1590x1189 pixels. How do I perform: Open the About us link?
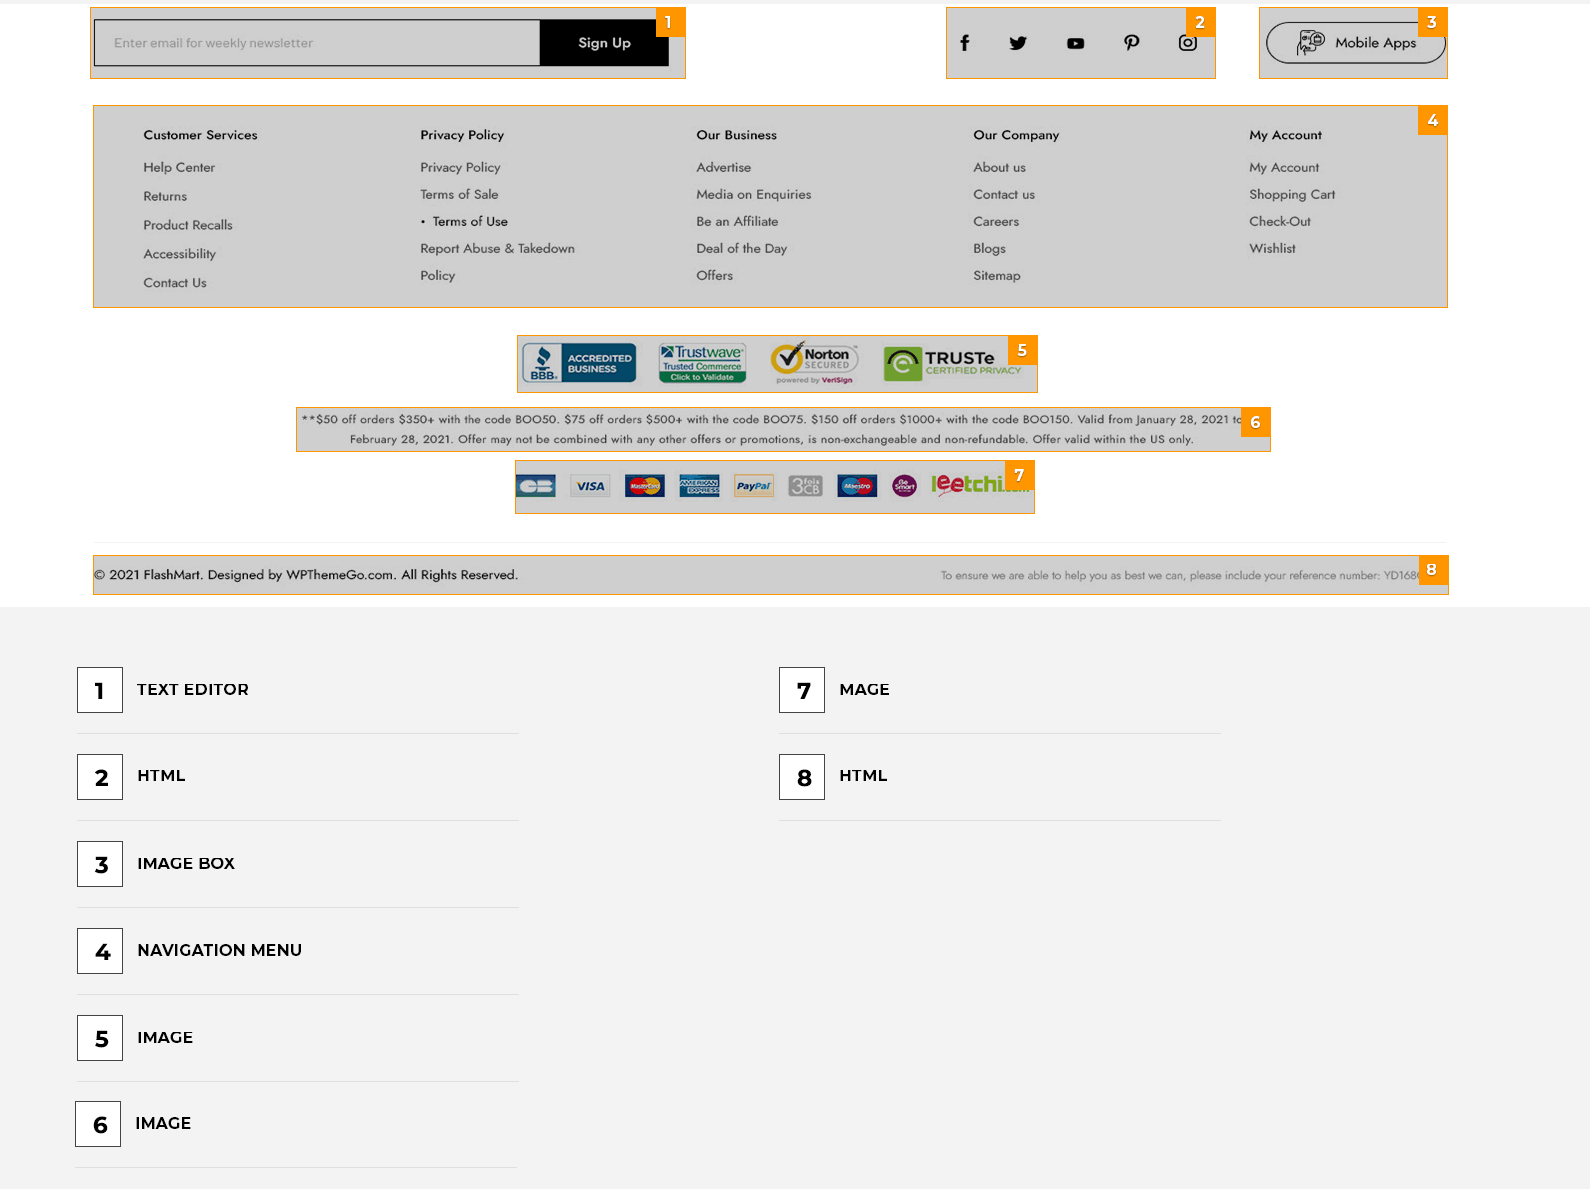(1000, 168)
